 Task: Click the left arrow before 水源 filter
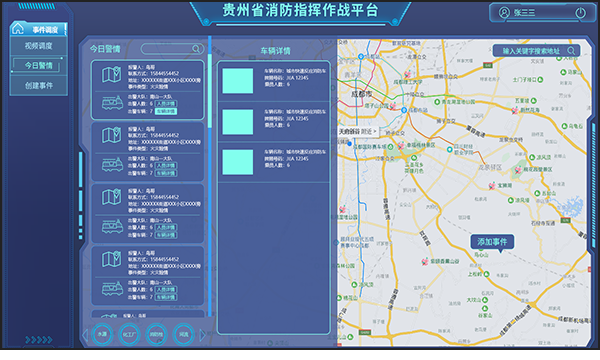[85, 335]
